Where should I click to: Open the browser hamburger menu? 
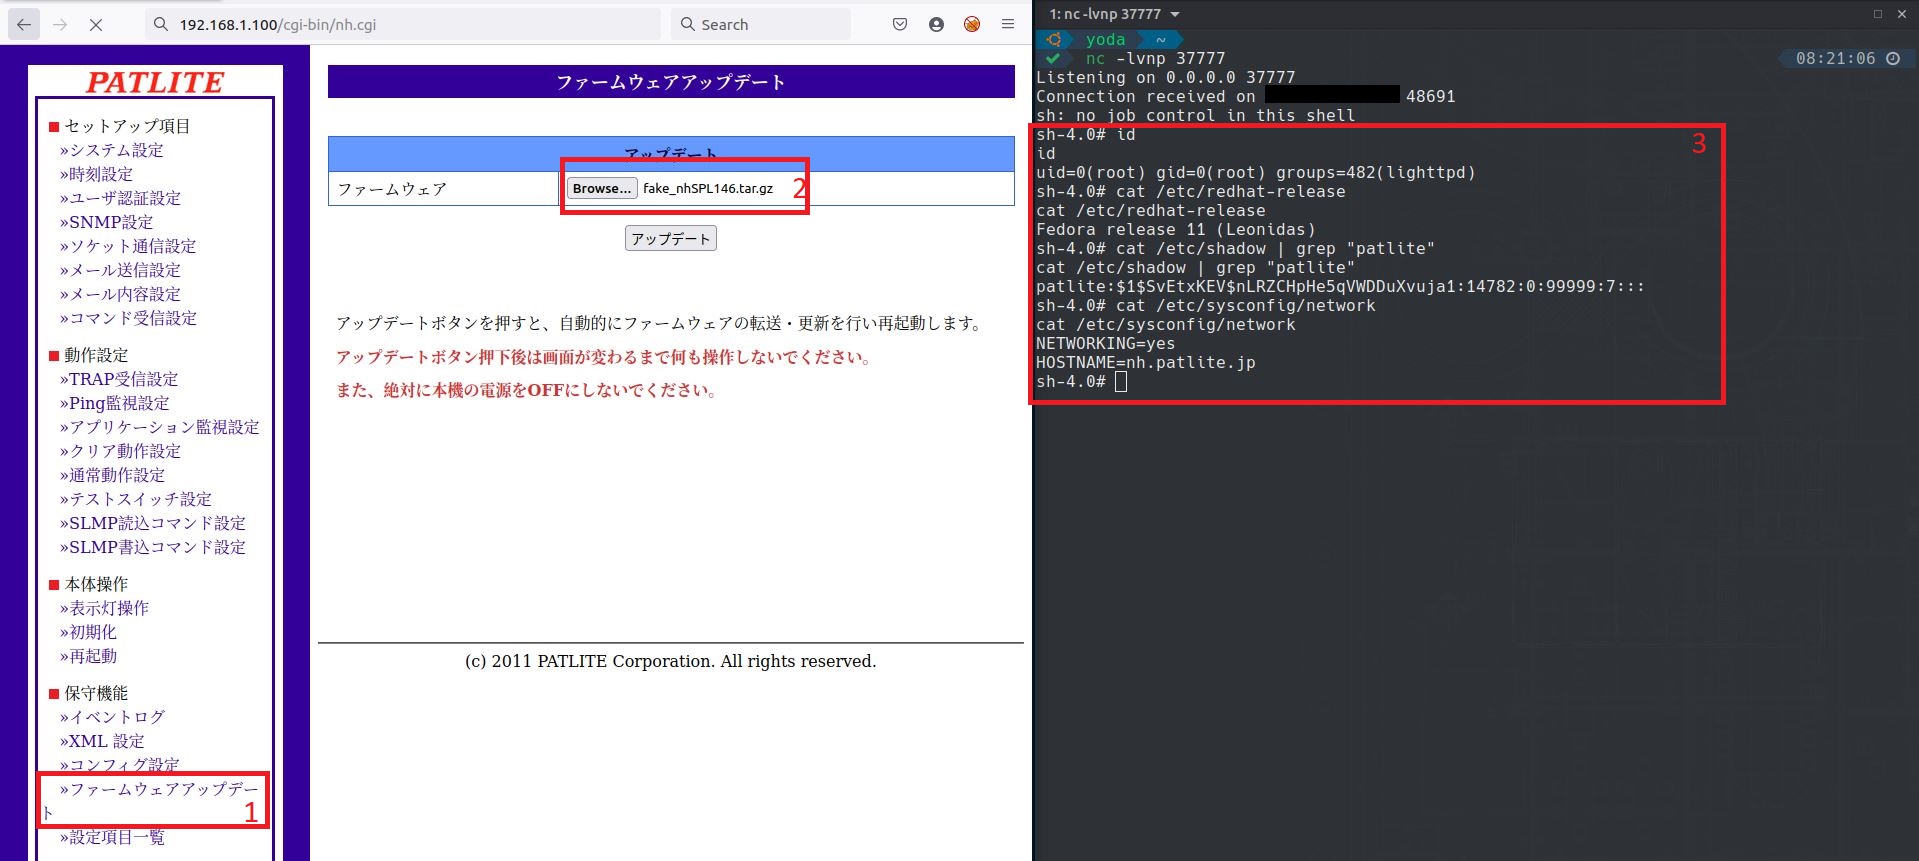coord(1008,24)
